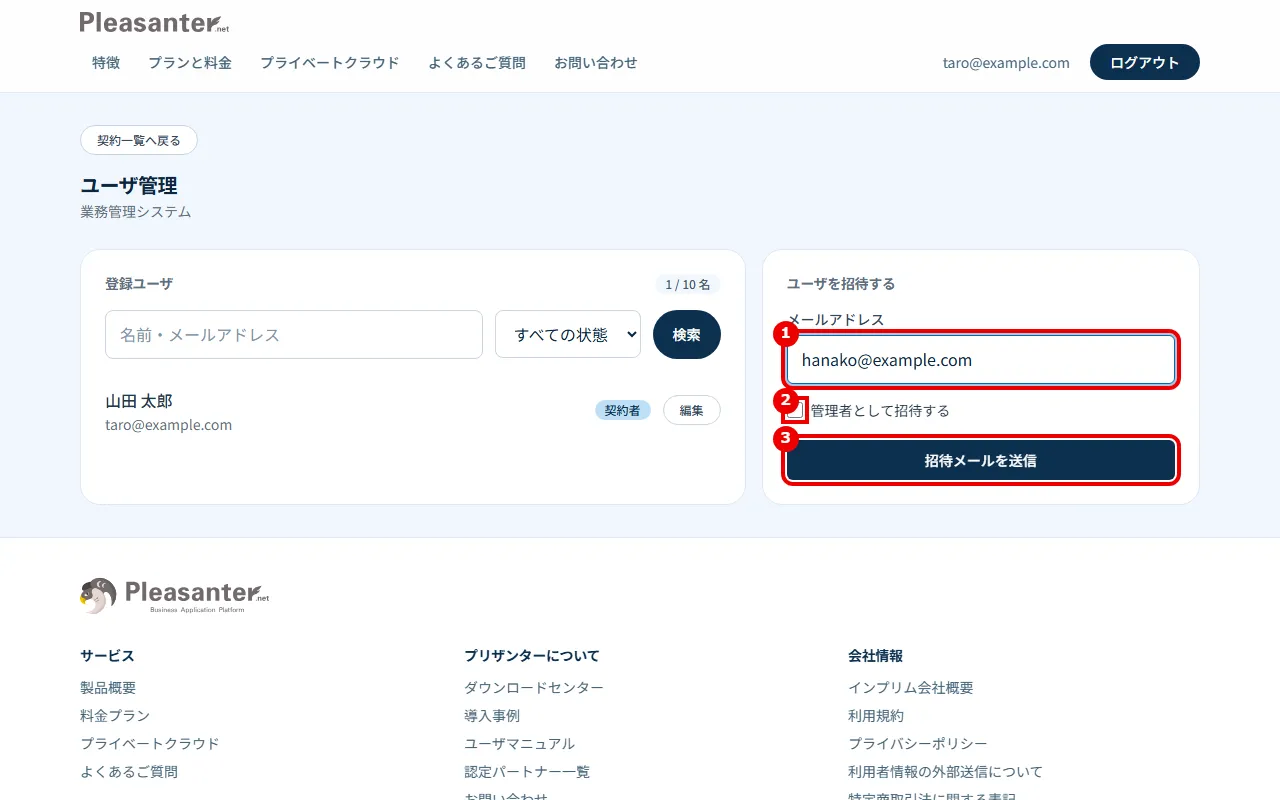This screenshot has width=1280, height=800.
Task: Open the 利用規約 link
Action: click(876, 716)
